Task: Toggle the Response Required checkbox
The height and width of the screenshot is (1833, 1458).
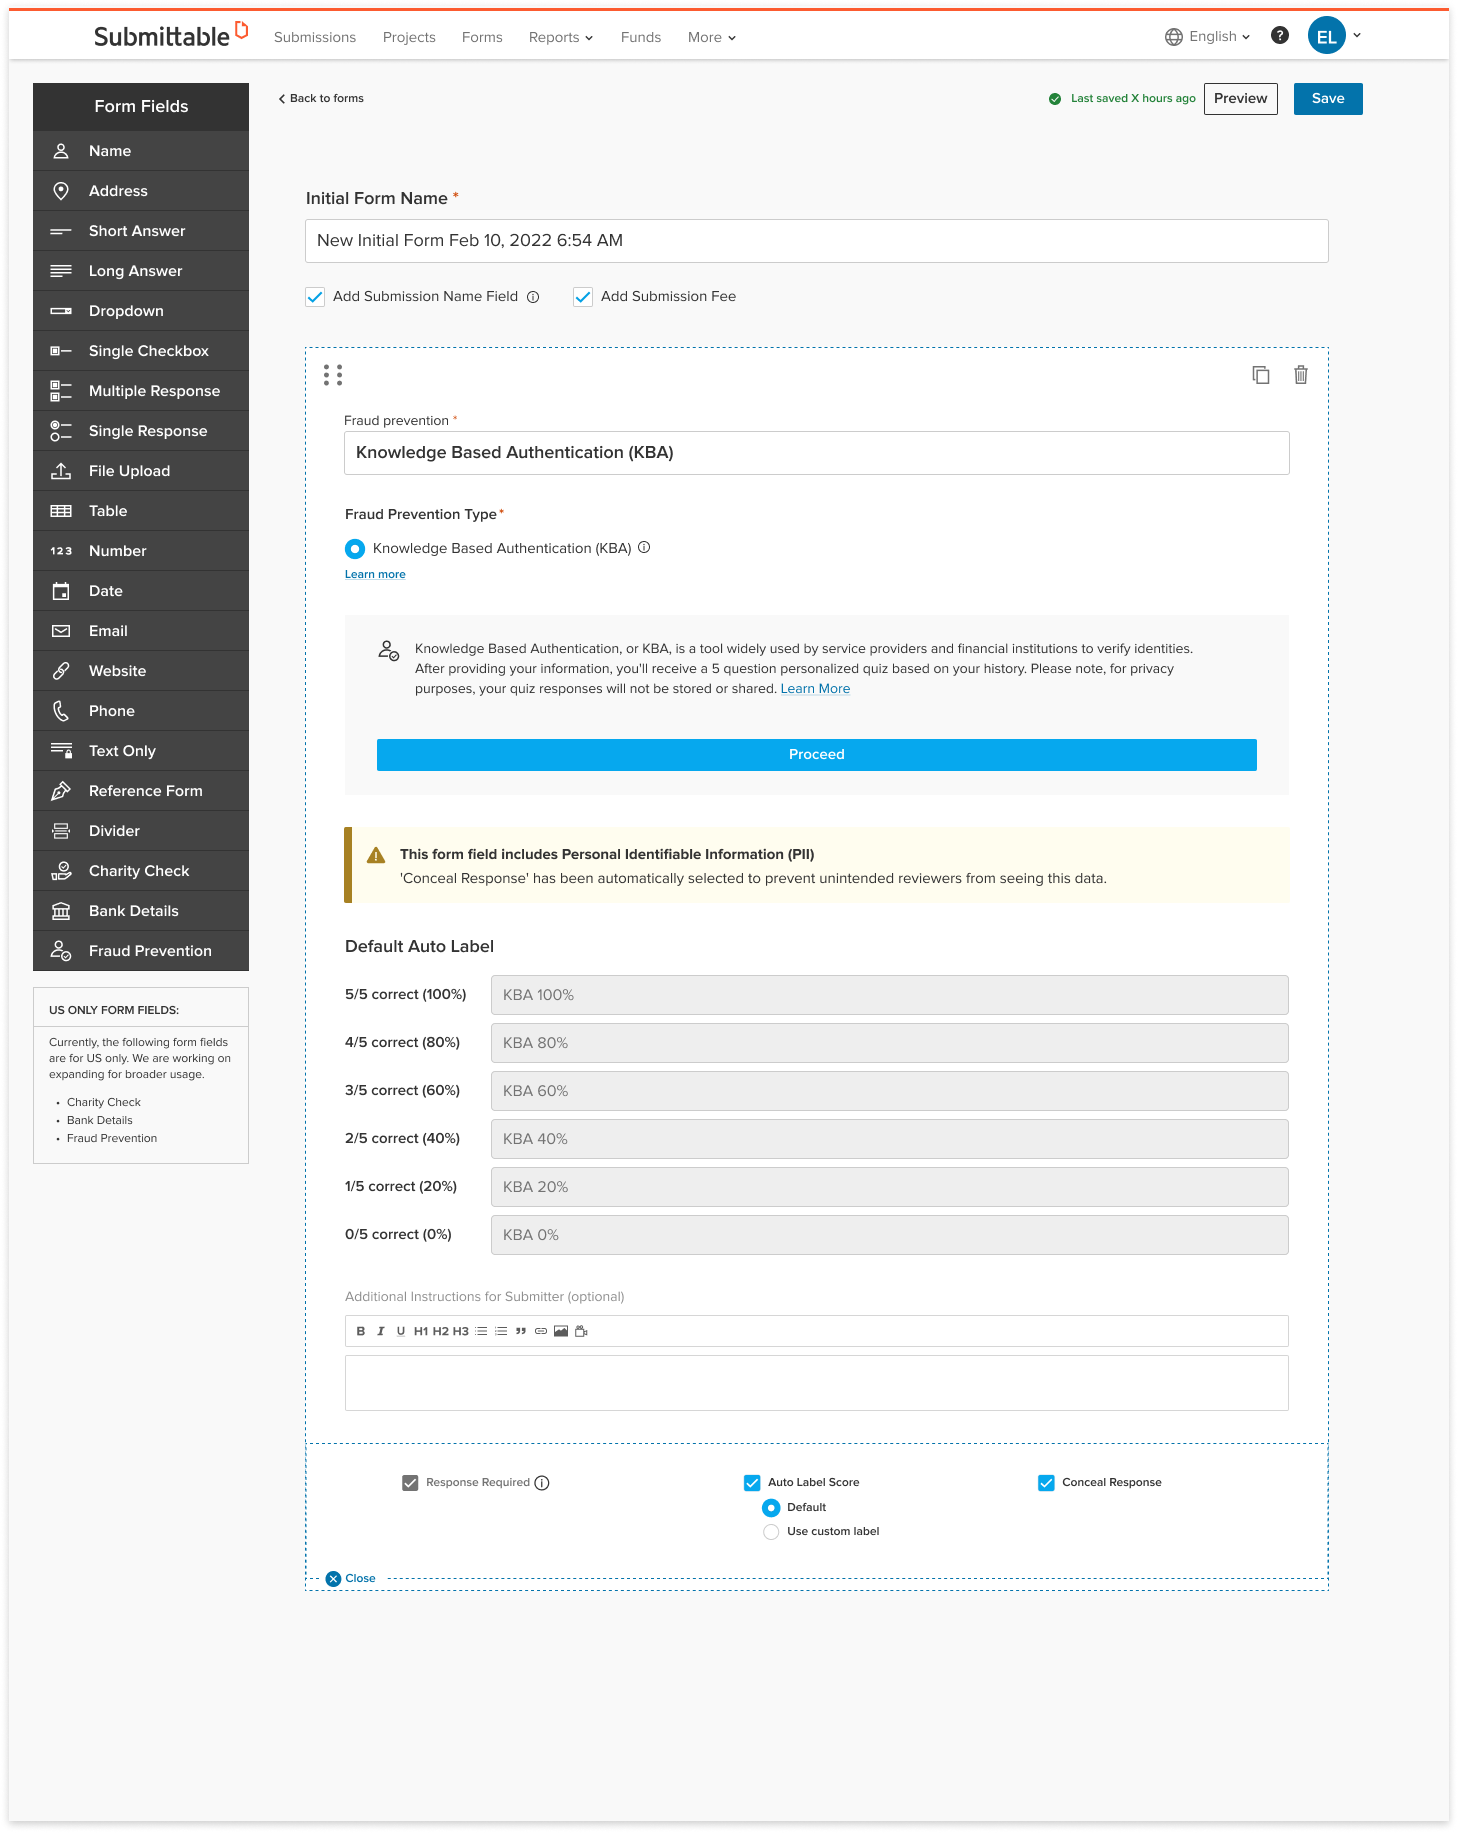Action: coord(410,1483)
